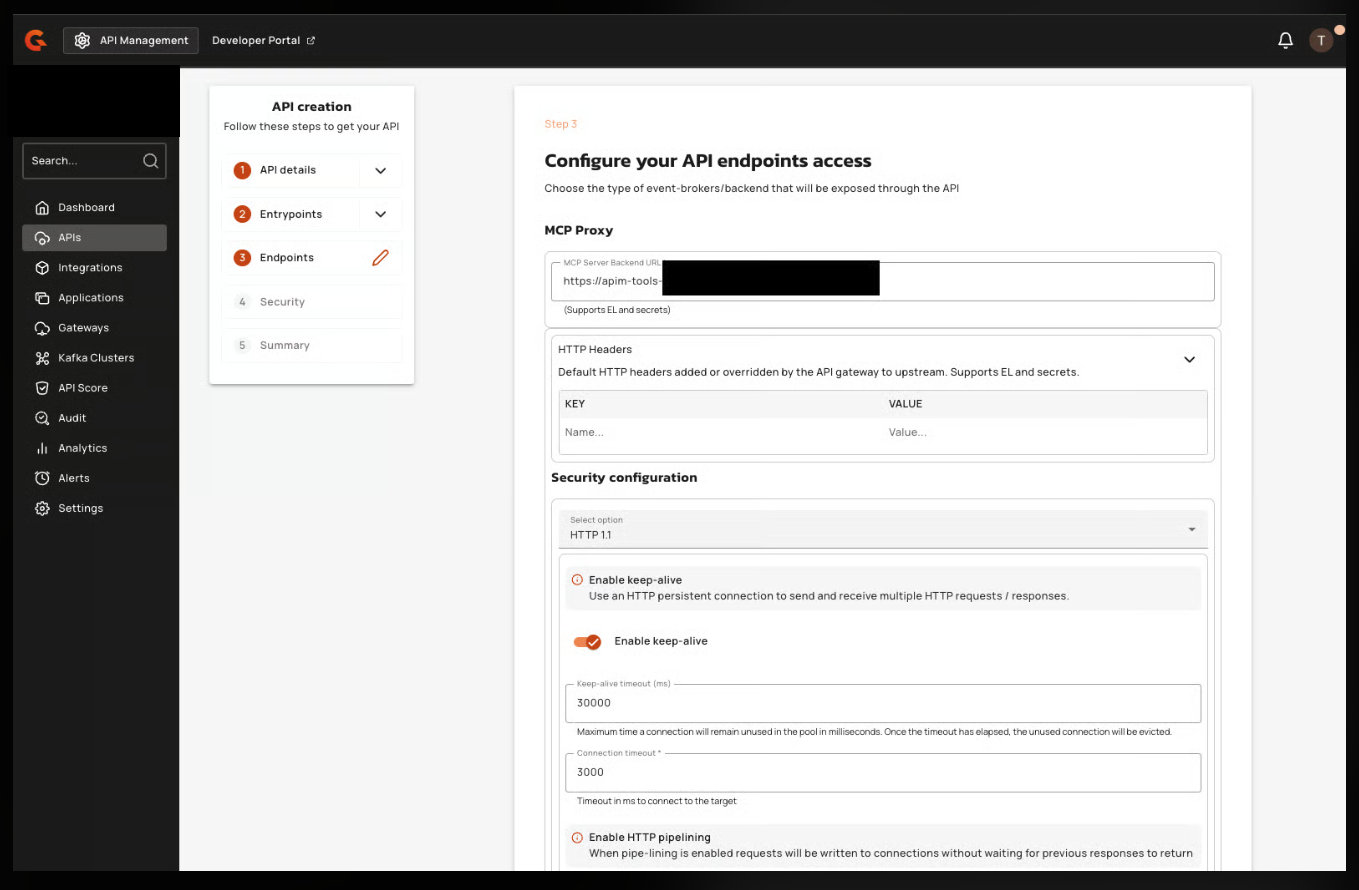Toggle the Enable keep-alive switch
1359x890 pixels.
coord(587,641)
